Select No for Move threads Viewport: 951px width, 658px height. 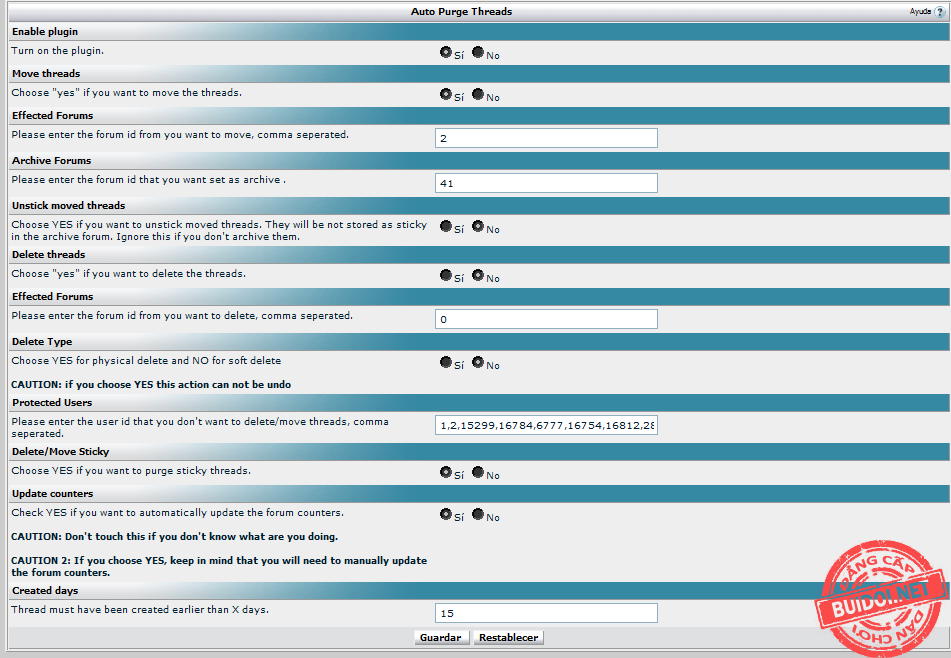(478, 94)
